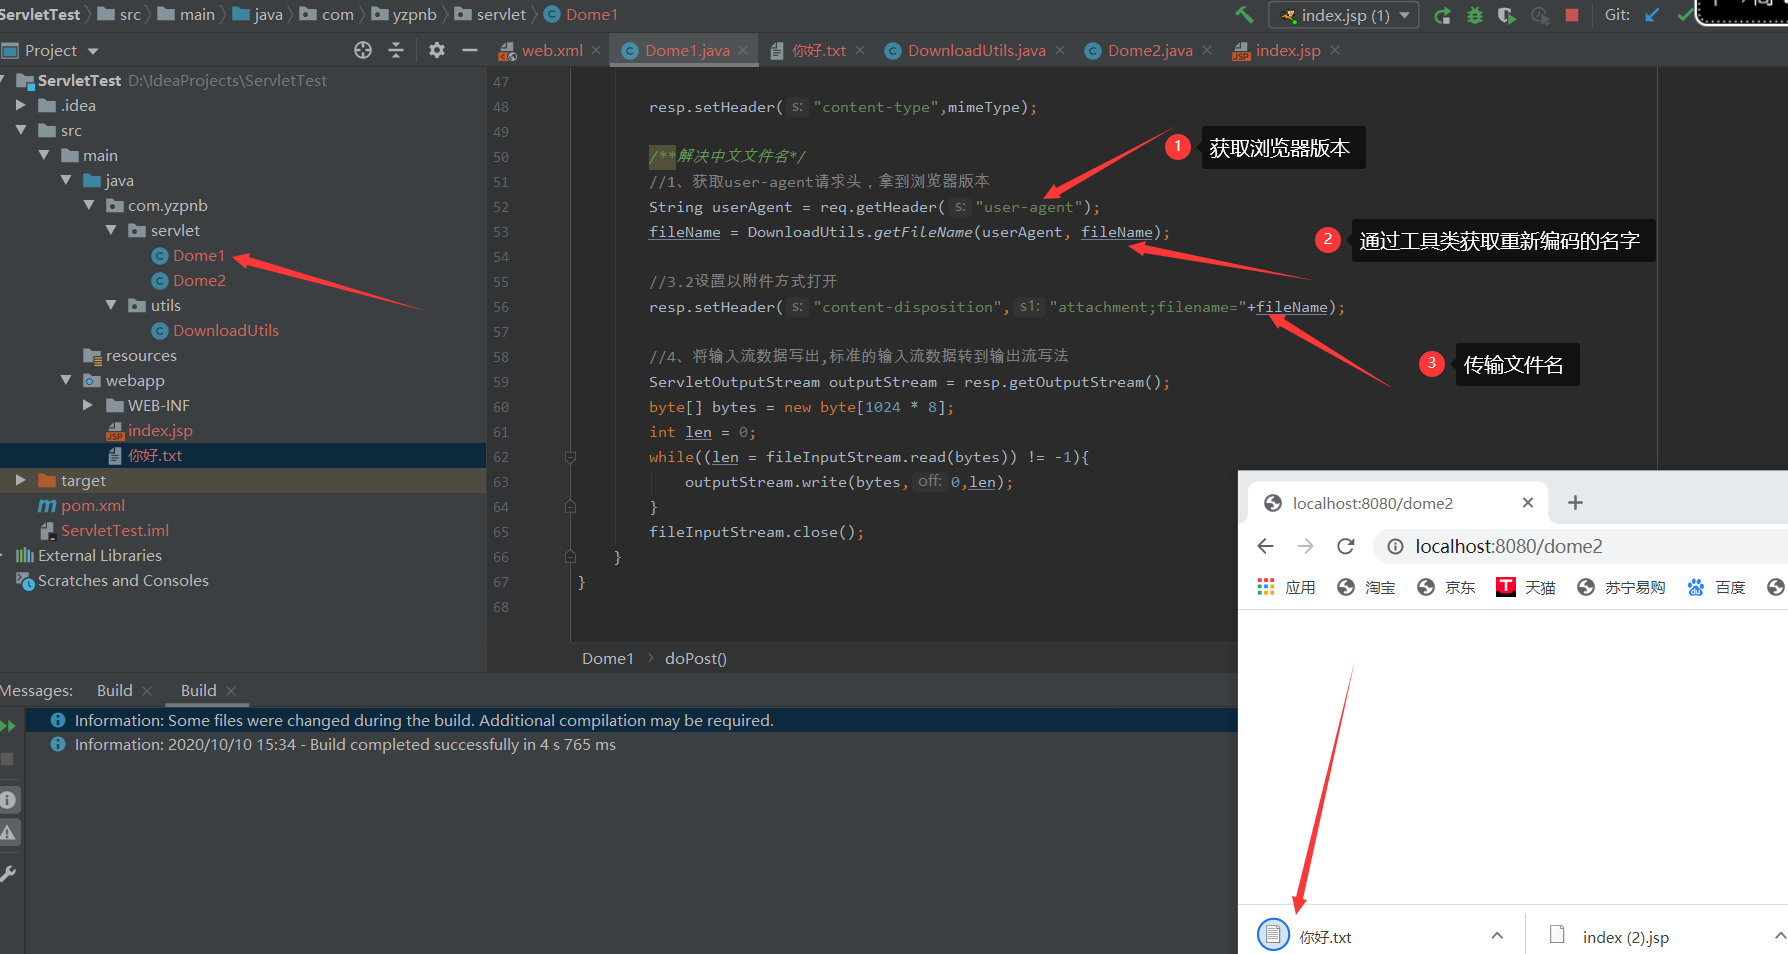Click the Collapse All icon in Project panel

396,50
